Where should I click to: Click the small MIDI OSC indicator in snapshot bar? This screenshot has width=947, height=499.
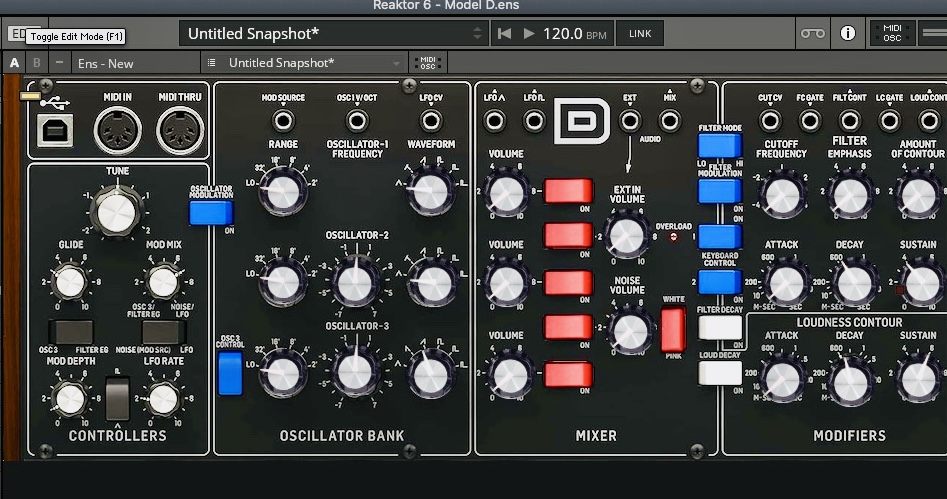click(x=428, y=63)
